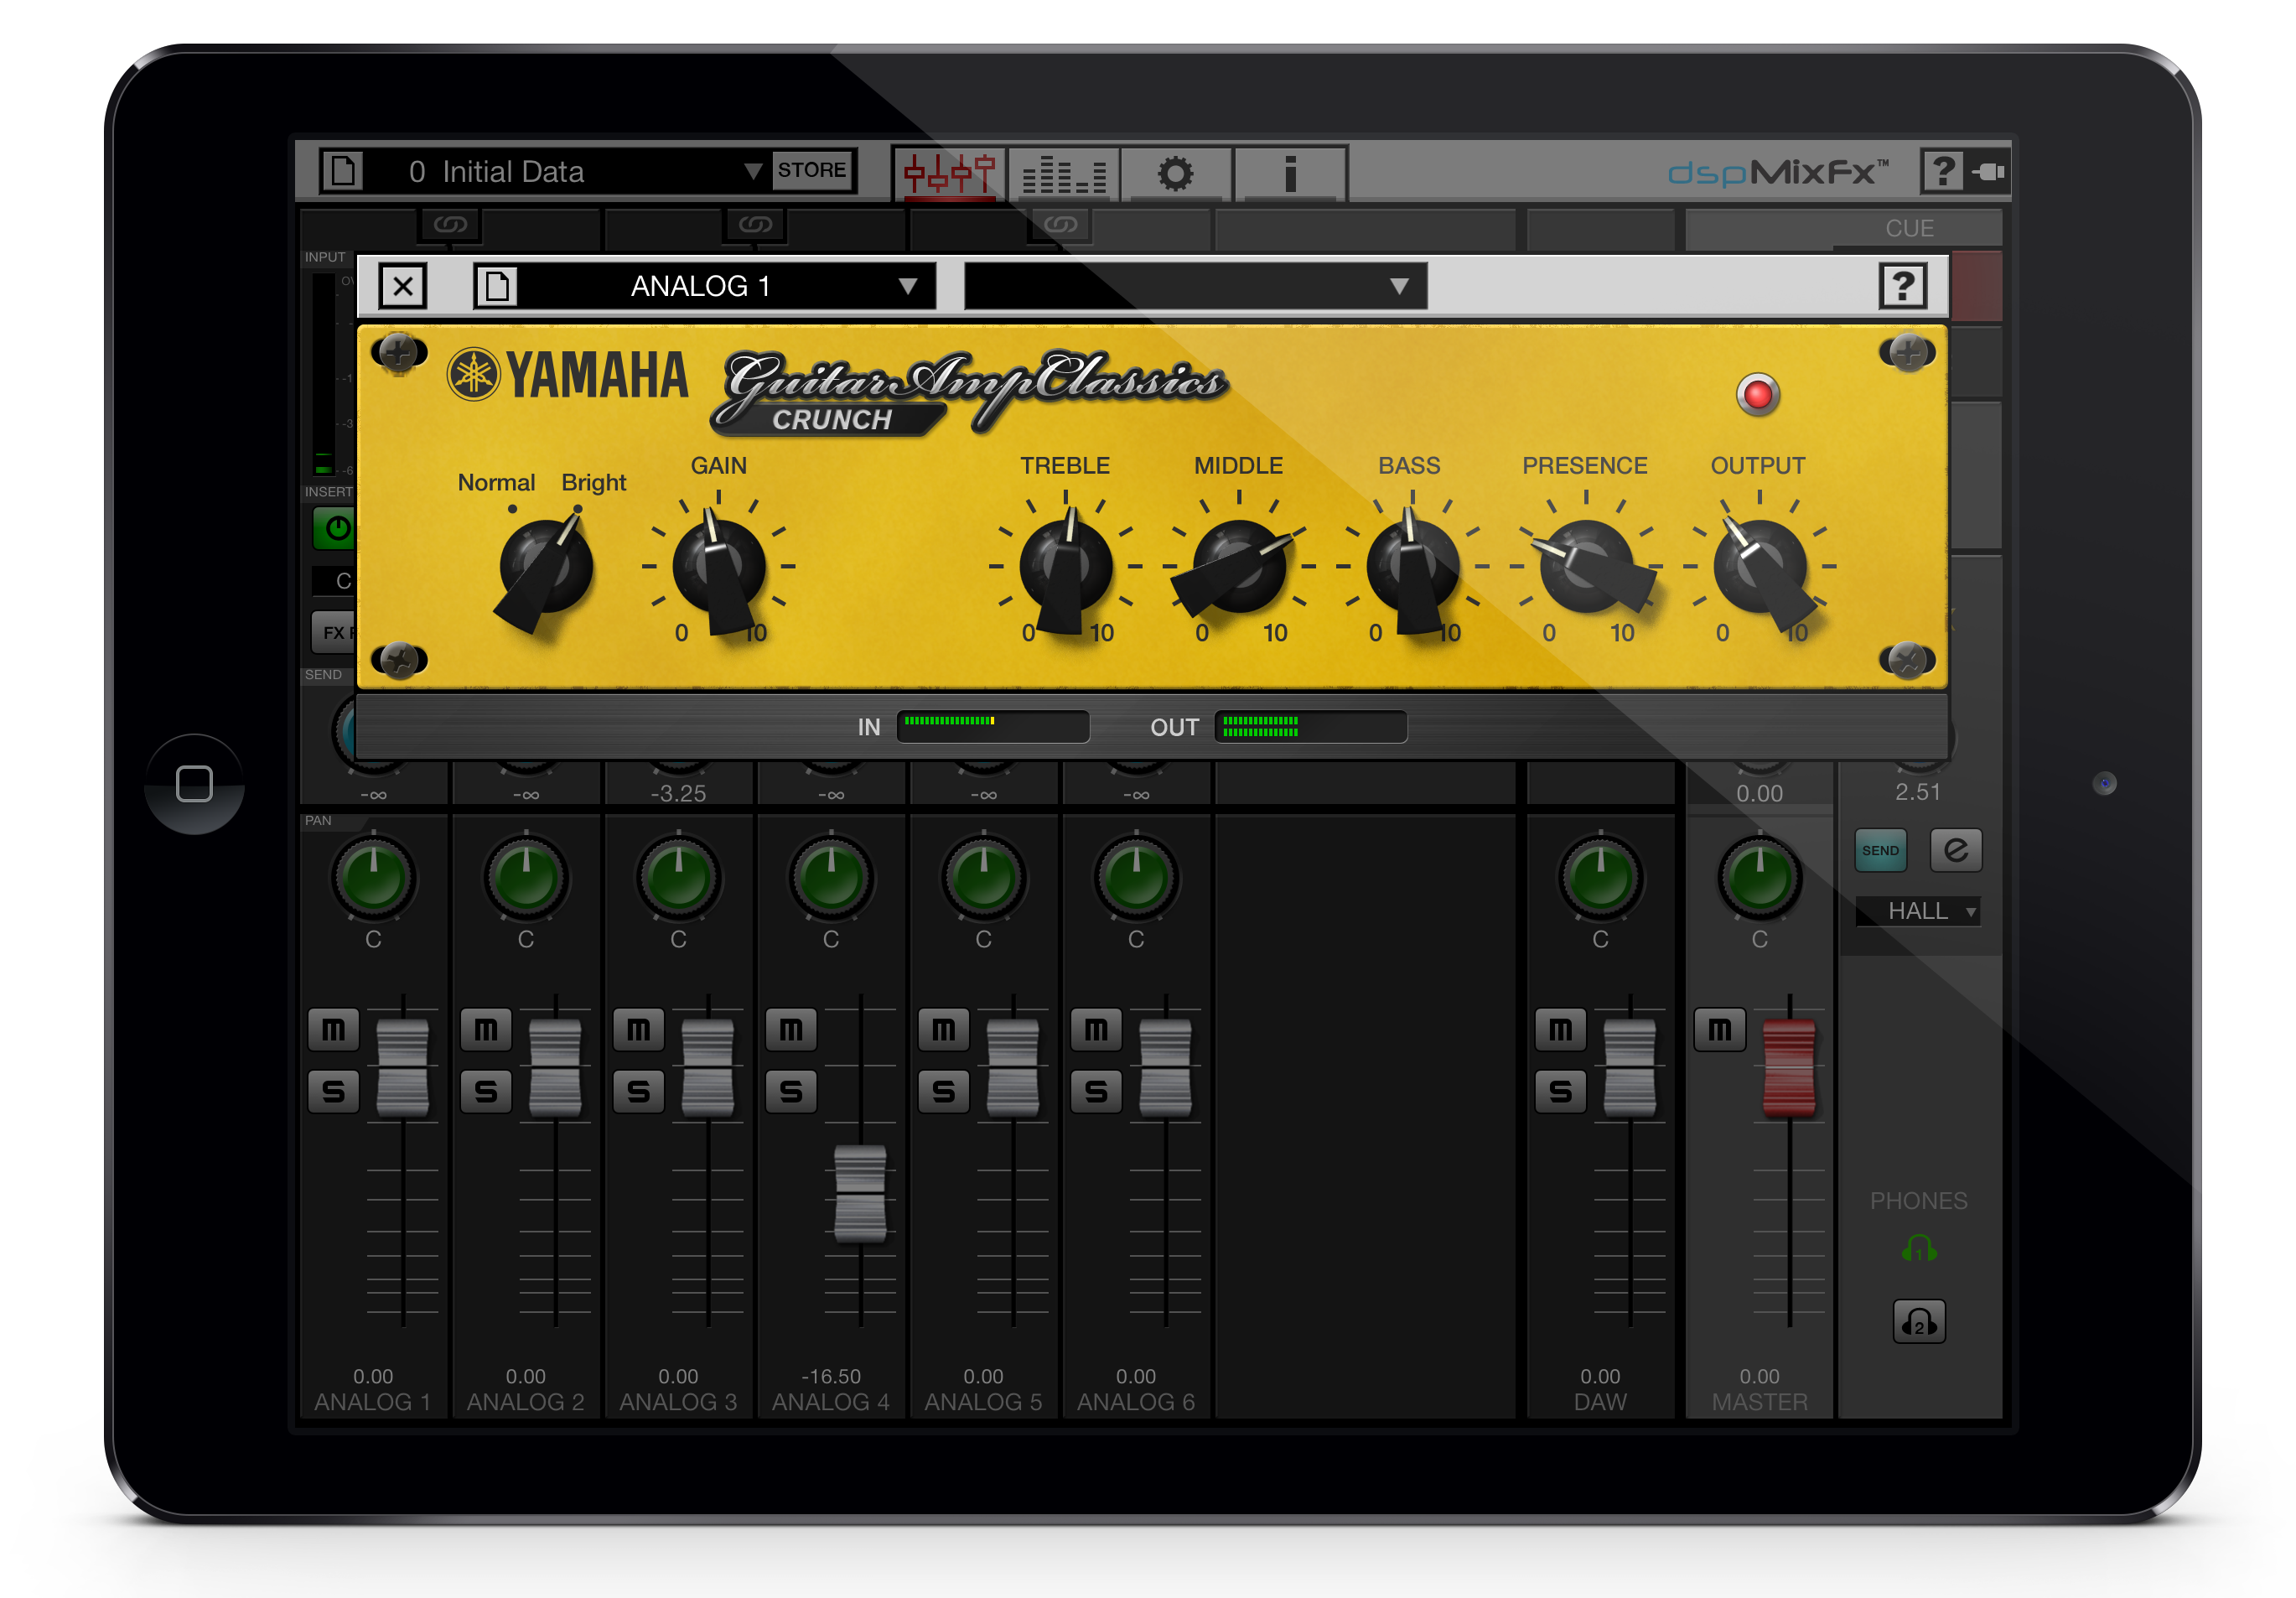Image resolution: width=2296 pixels, height=1598 pixels.
Task: Click the ANALOG 1 fader handle
Action: 403,1068
